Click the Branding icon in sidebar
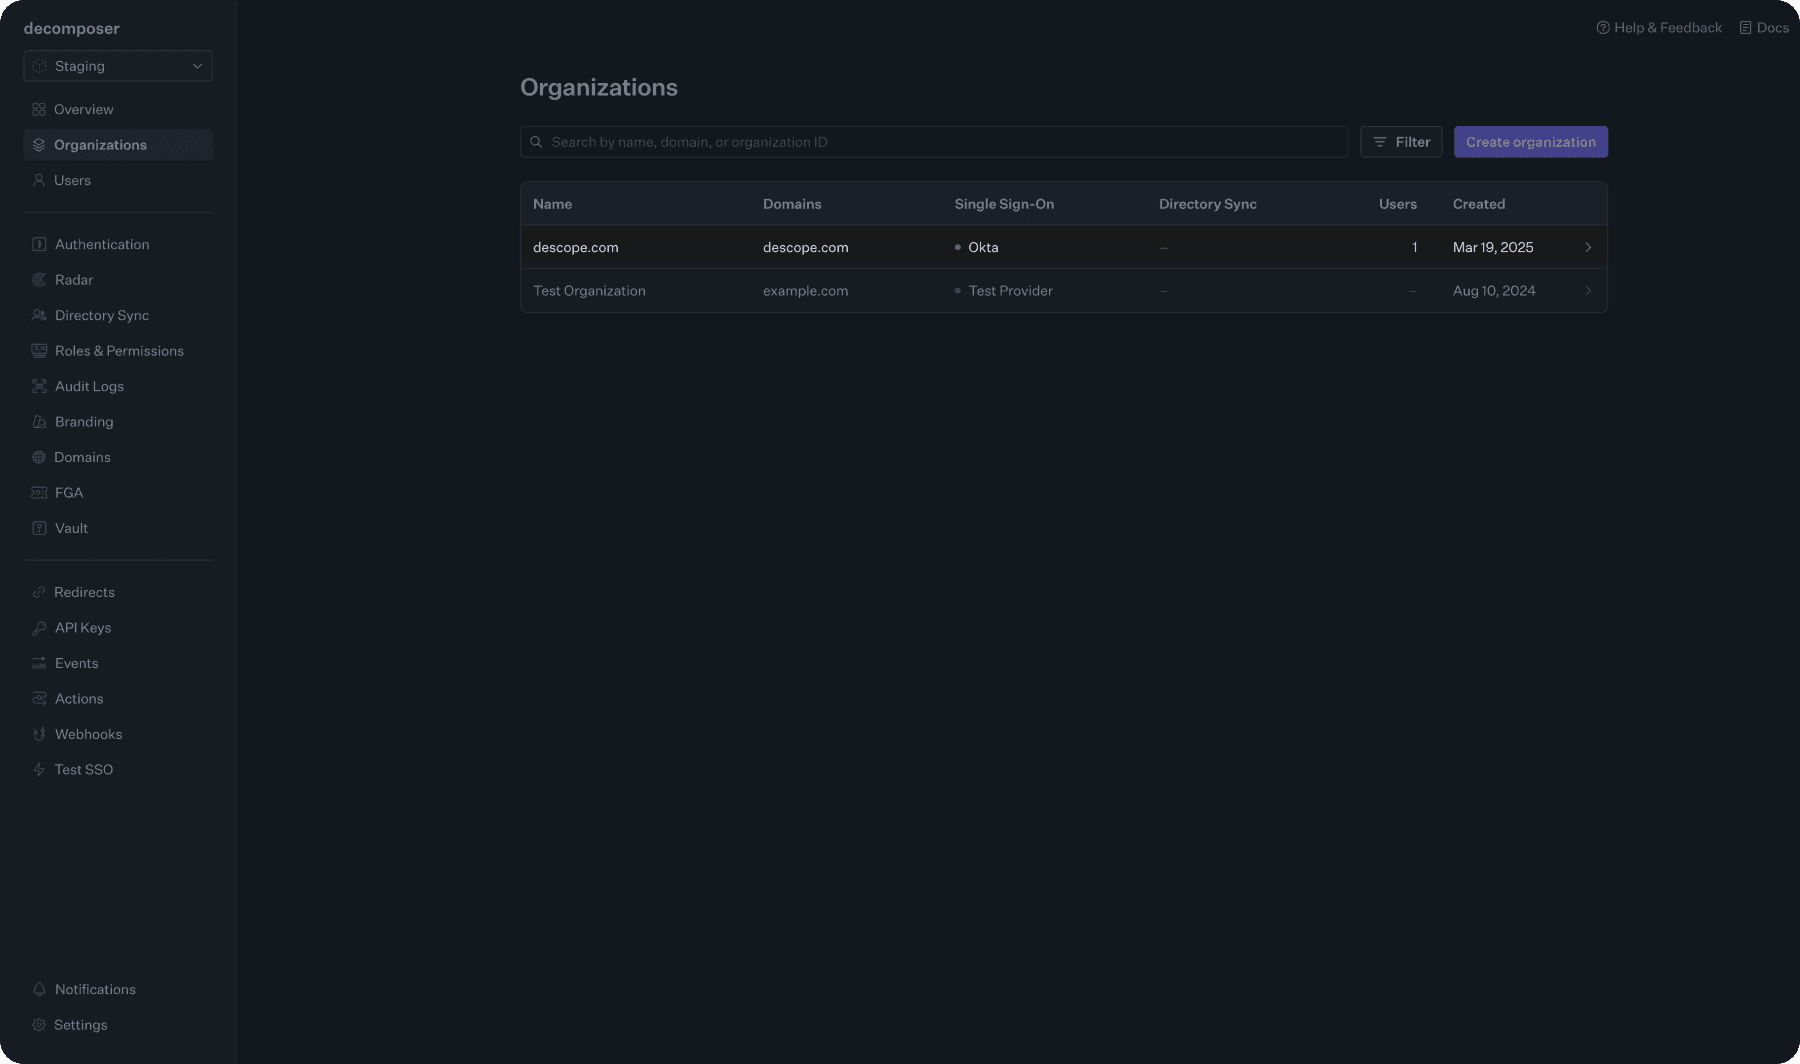The height and width of the screenshot is (1064, 1800). click(x=39, y=422)
